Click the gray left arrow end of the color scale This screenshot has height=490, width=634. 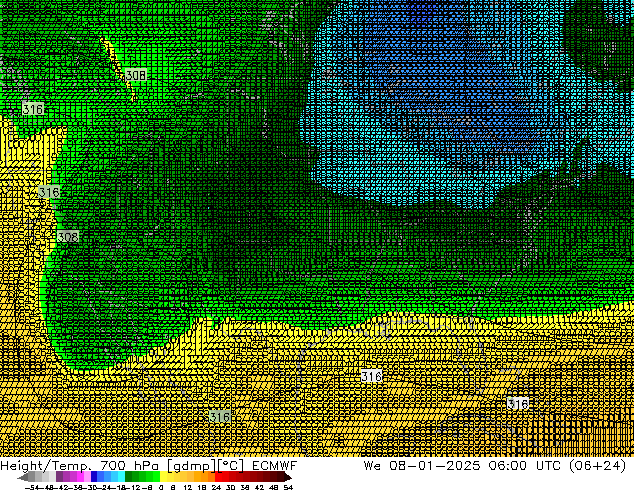[x=24, y=477]
